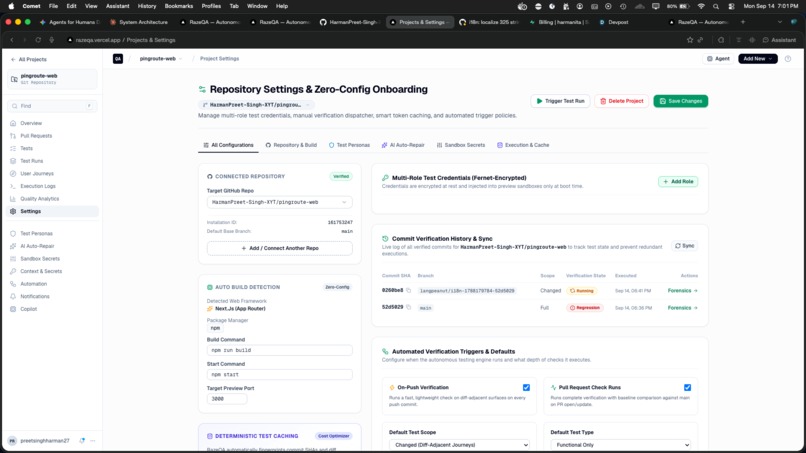
Task: Open Target GitHub Repo dropdown
Action: (x=280, y=202)
